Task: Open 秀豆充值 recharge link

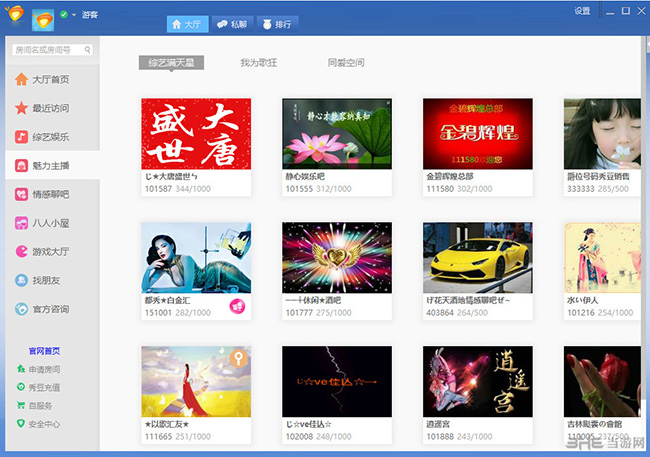Action: tap(43, 387)
